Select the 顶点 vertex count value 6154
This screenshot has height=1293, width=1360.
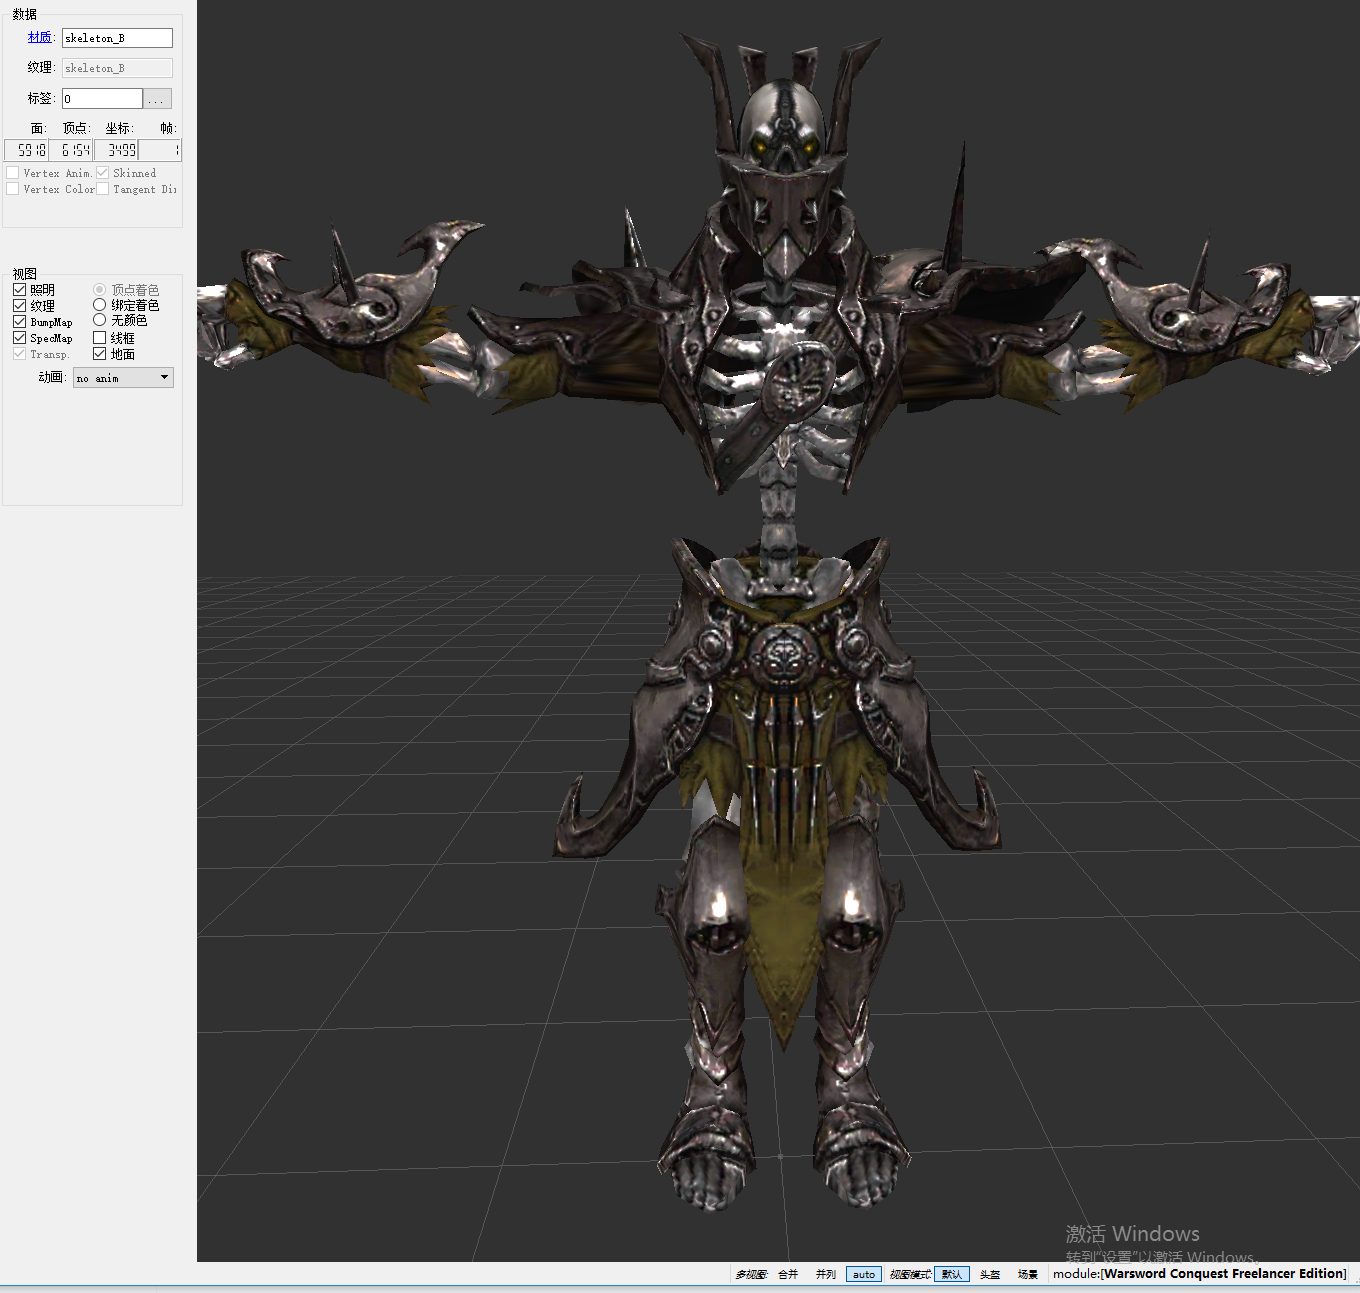70,150
